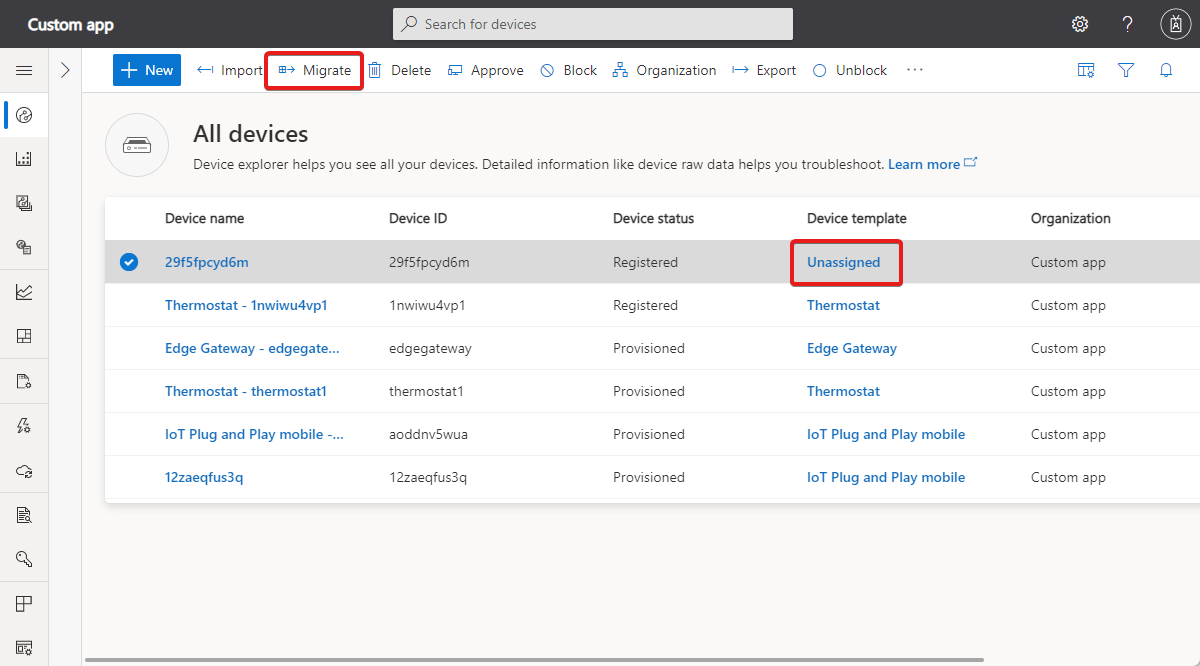Click the Approve toolbar command
Viewport: 1200px width, 666px height.
click(x=486, y=70)
